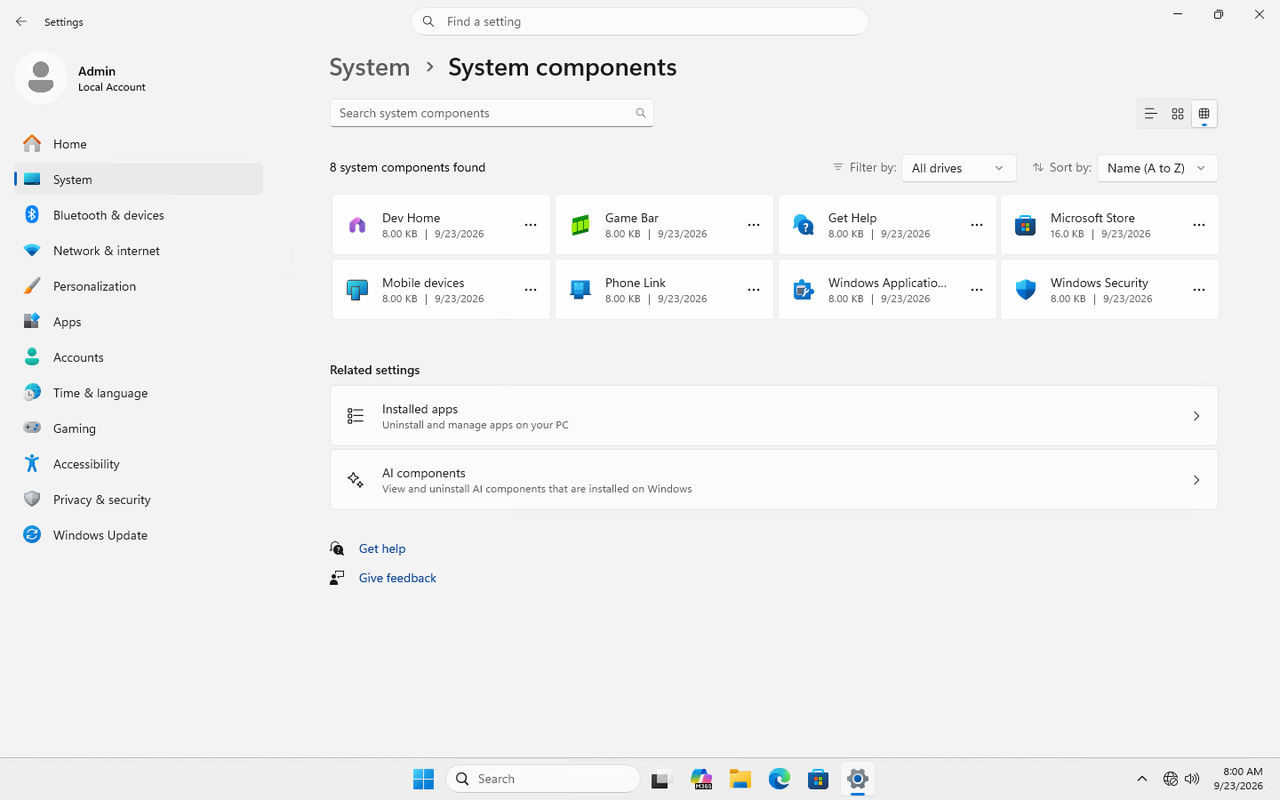
Task: Switch to list view layout
Action: coord(1151,114)
